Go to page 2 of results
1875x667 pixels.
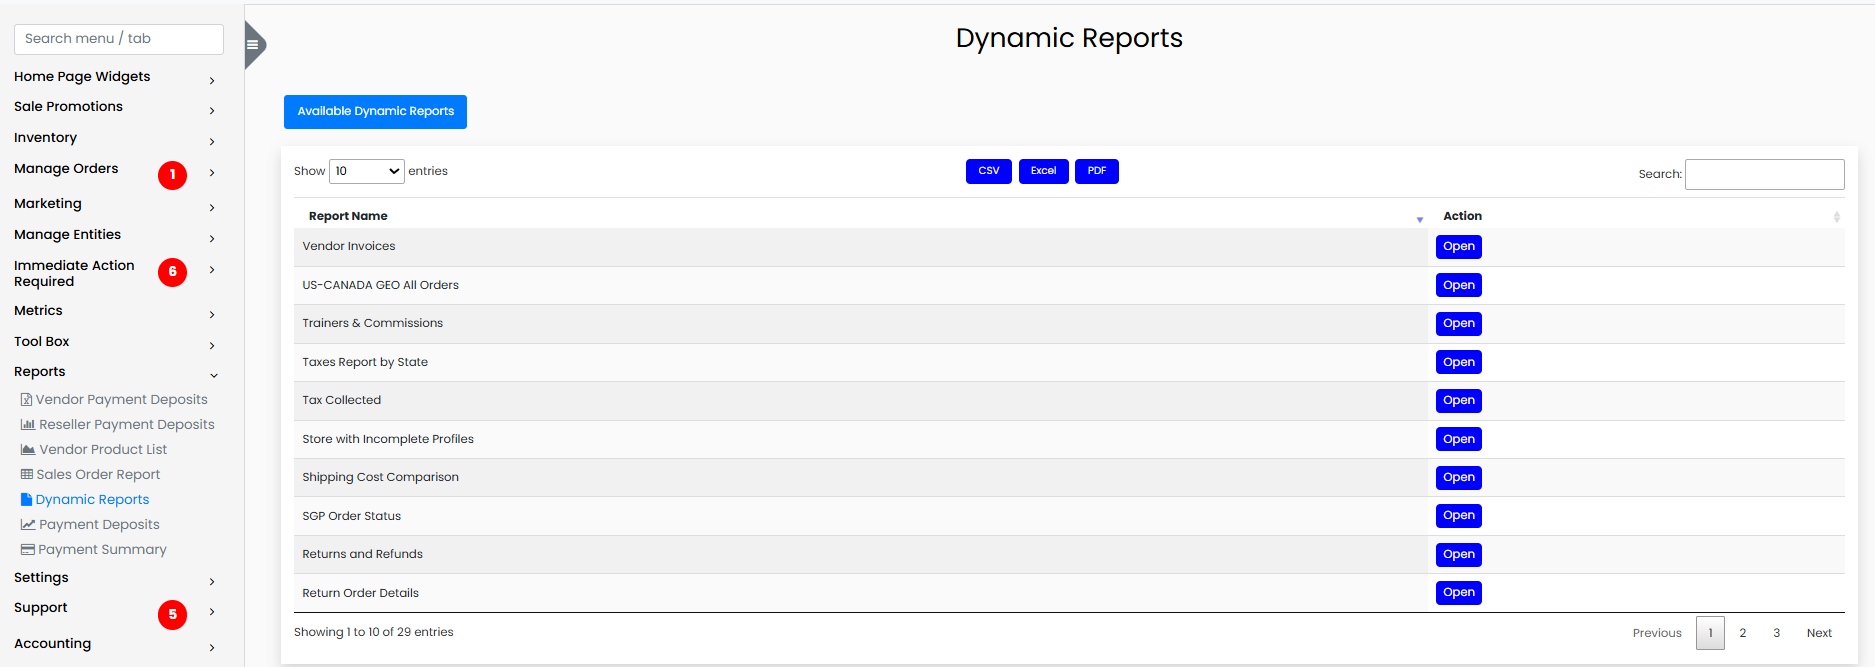pyautogui.click(x=1742, y=633)
